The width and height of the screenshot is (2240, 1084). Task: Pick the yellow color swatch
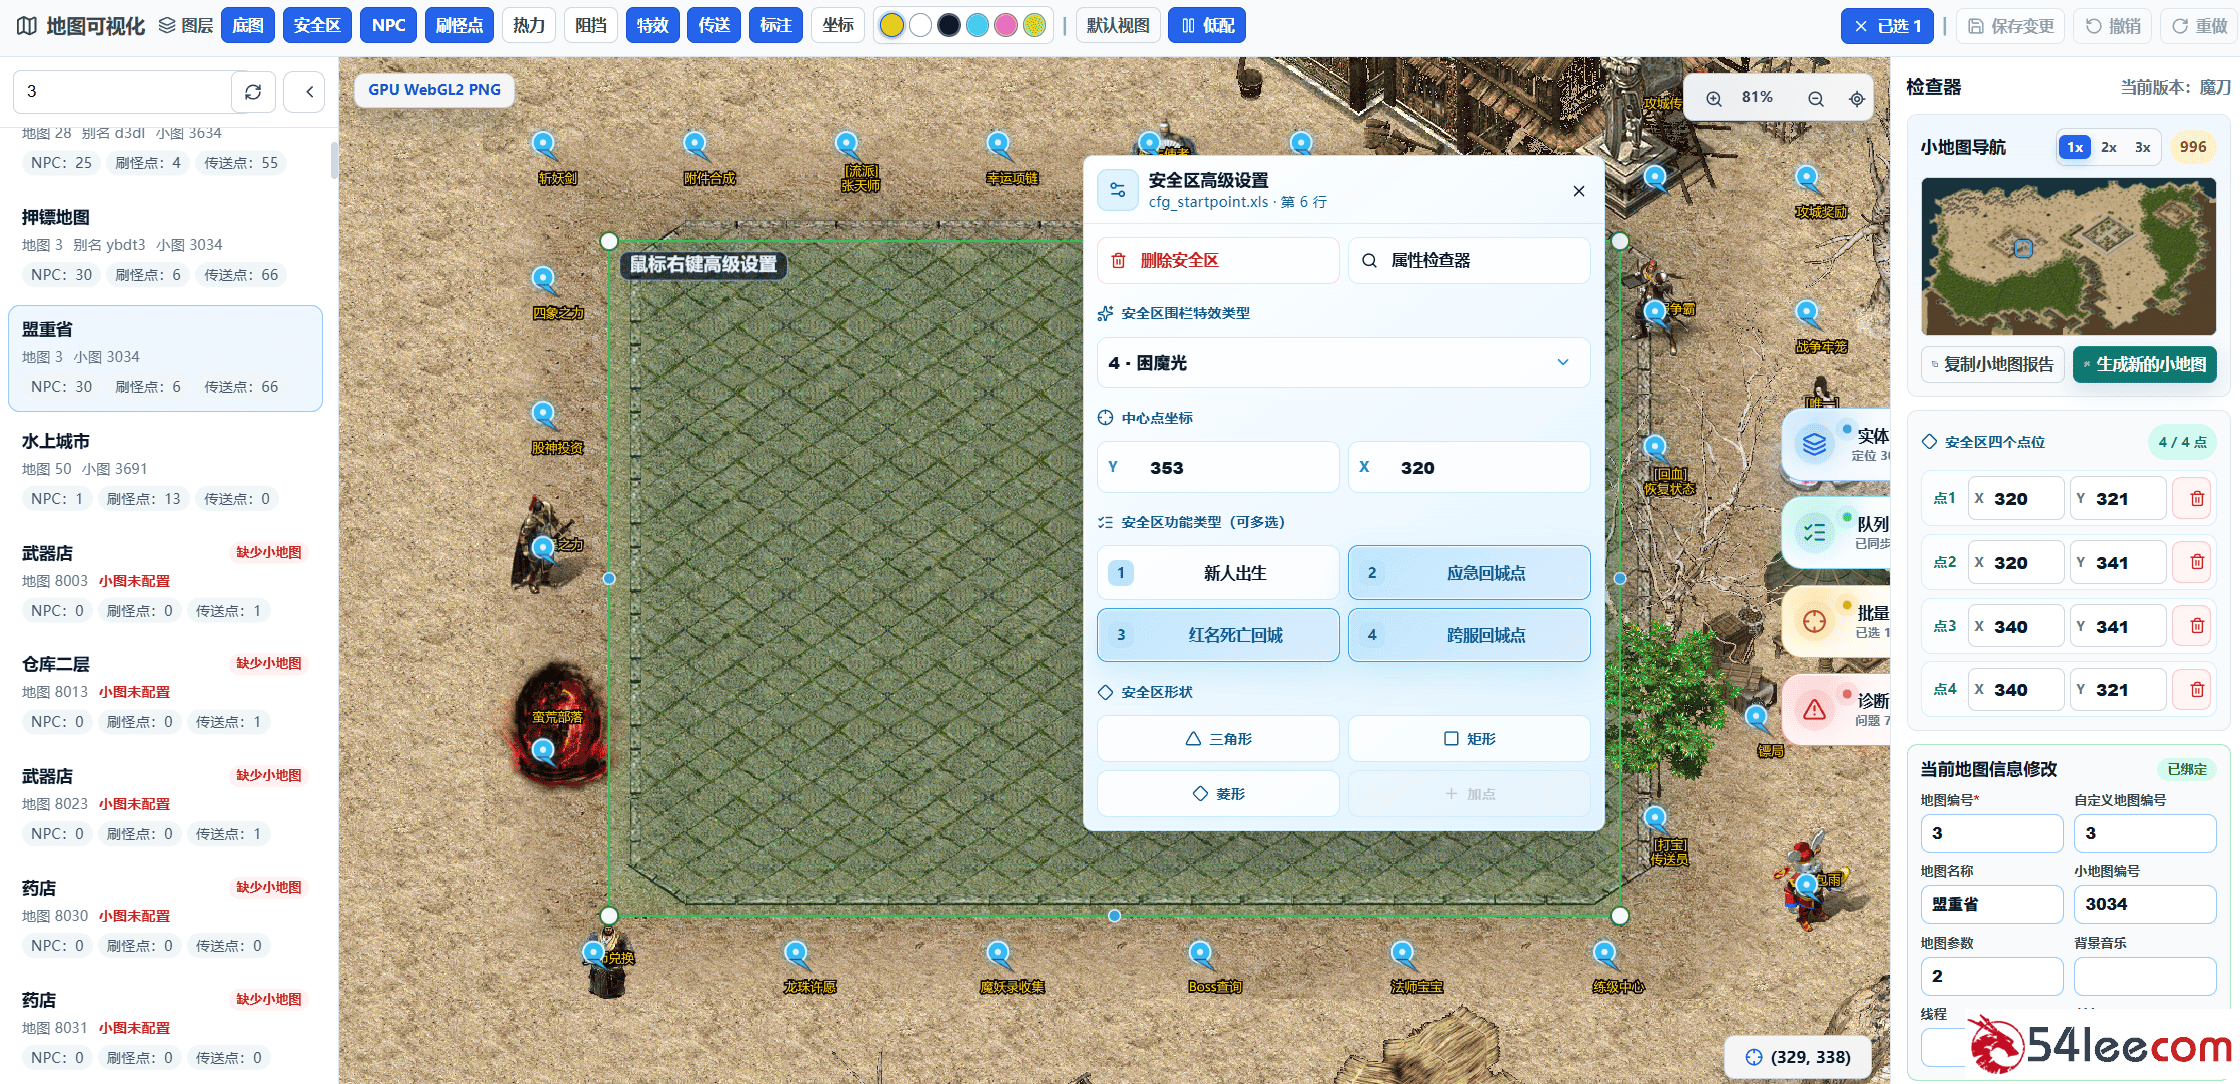(x=891, y=26)
